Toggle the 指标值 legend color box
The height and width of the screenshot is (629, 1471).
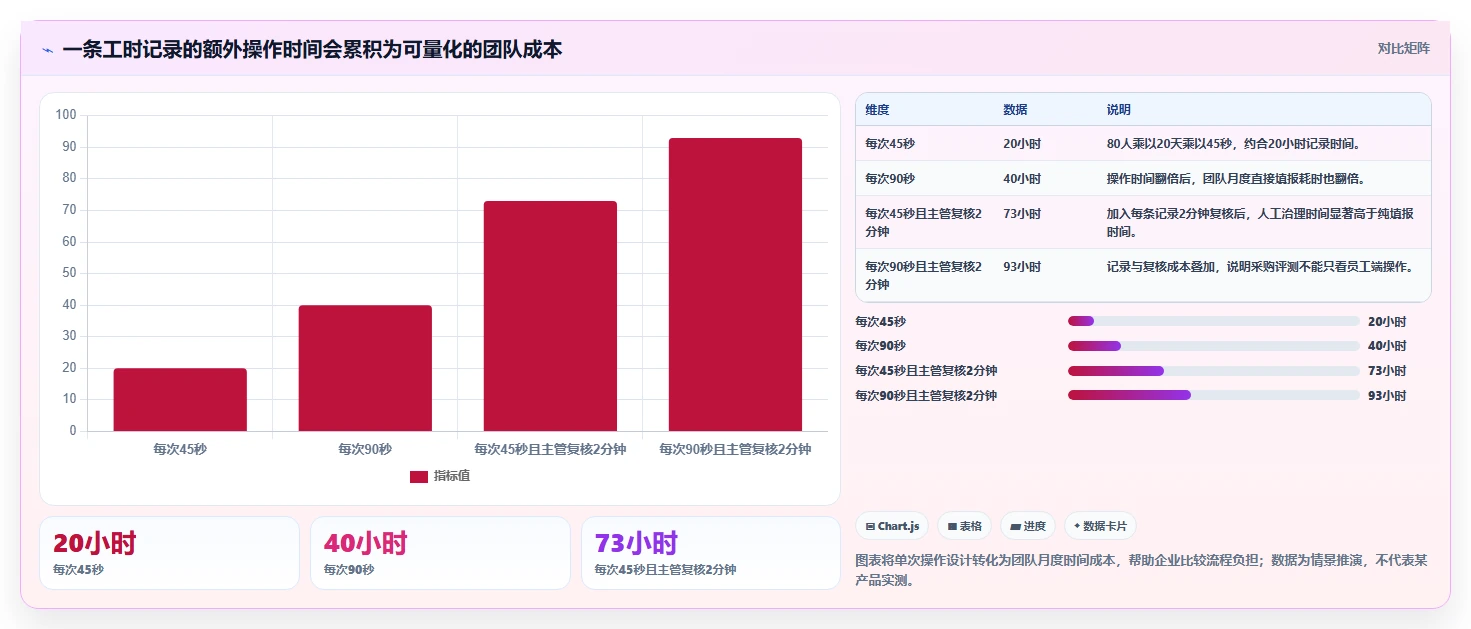pos(419,476)
